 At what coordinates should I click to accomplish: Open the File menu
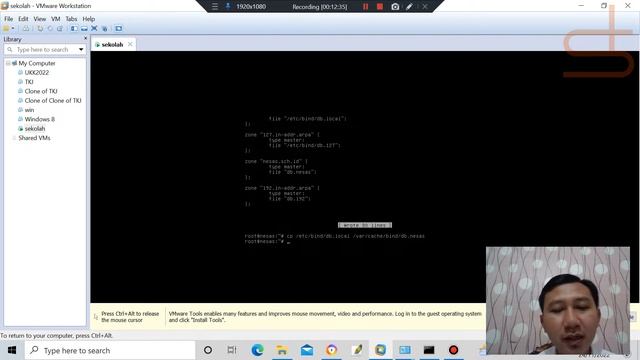click(9, 19)
